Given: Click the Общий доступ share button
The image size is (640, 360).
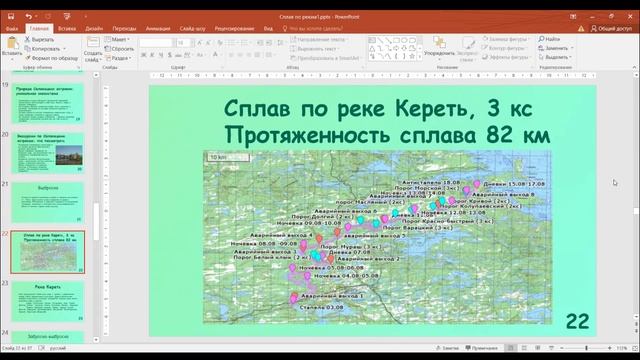Looking at the screenshot, I should (x=611, y=29).
